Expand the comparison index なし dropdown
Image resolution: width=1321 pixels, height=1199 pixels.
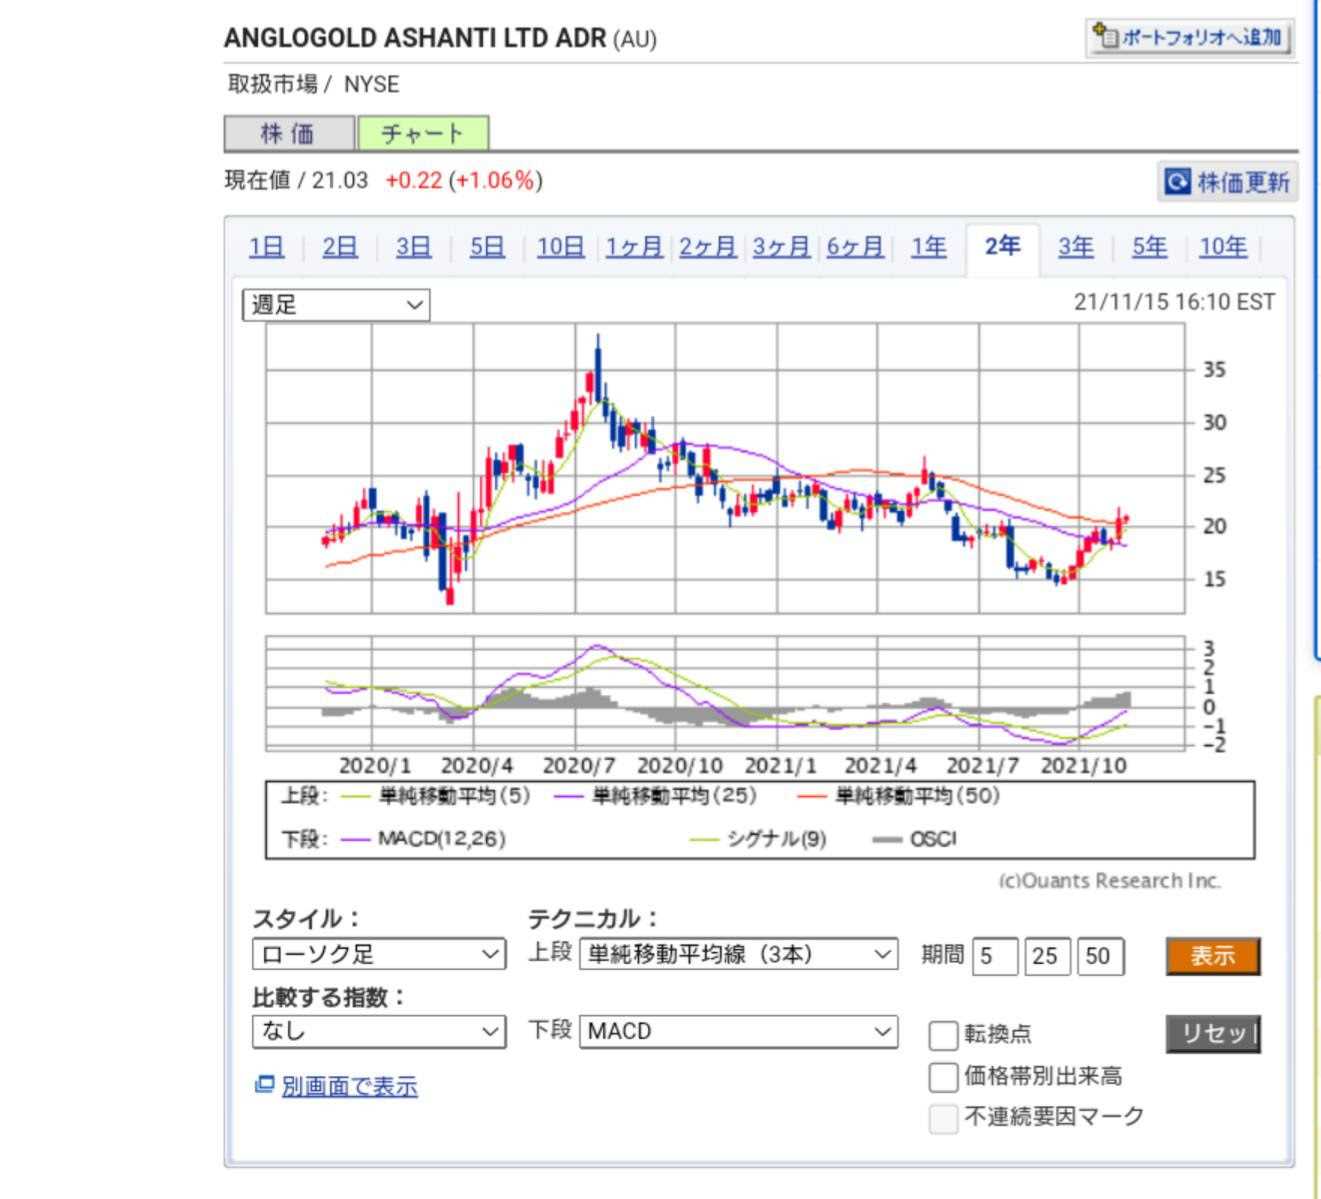[x=378, y=1031]
